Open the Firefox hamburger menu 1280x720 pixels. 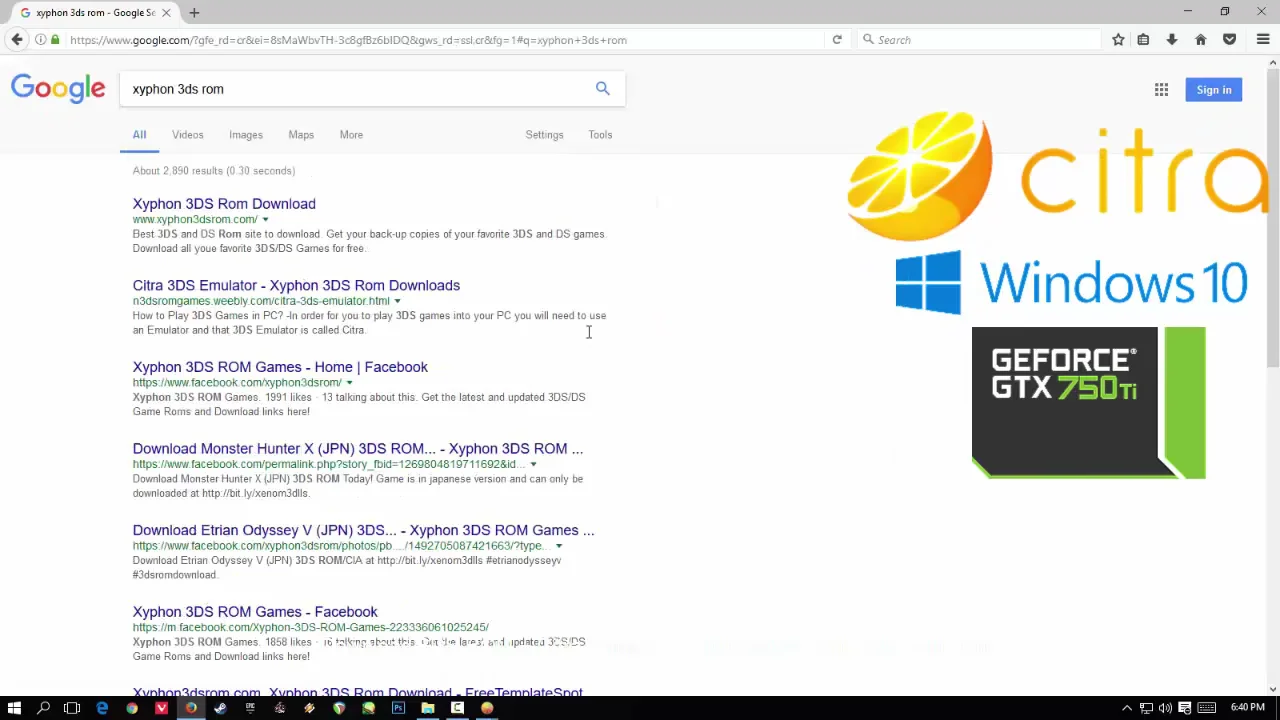pos(1263,40)
